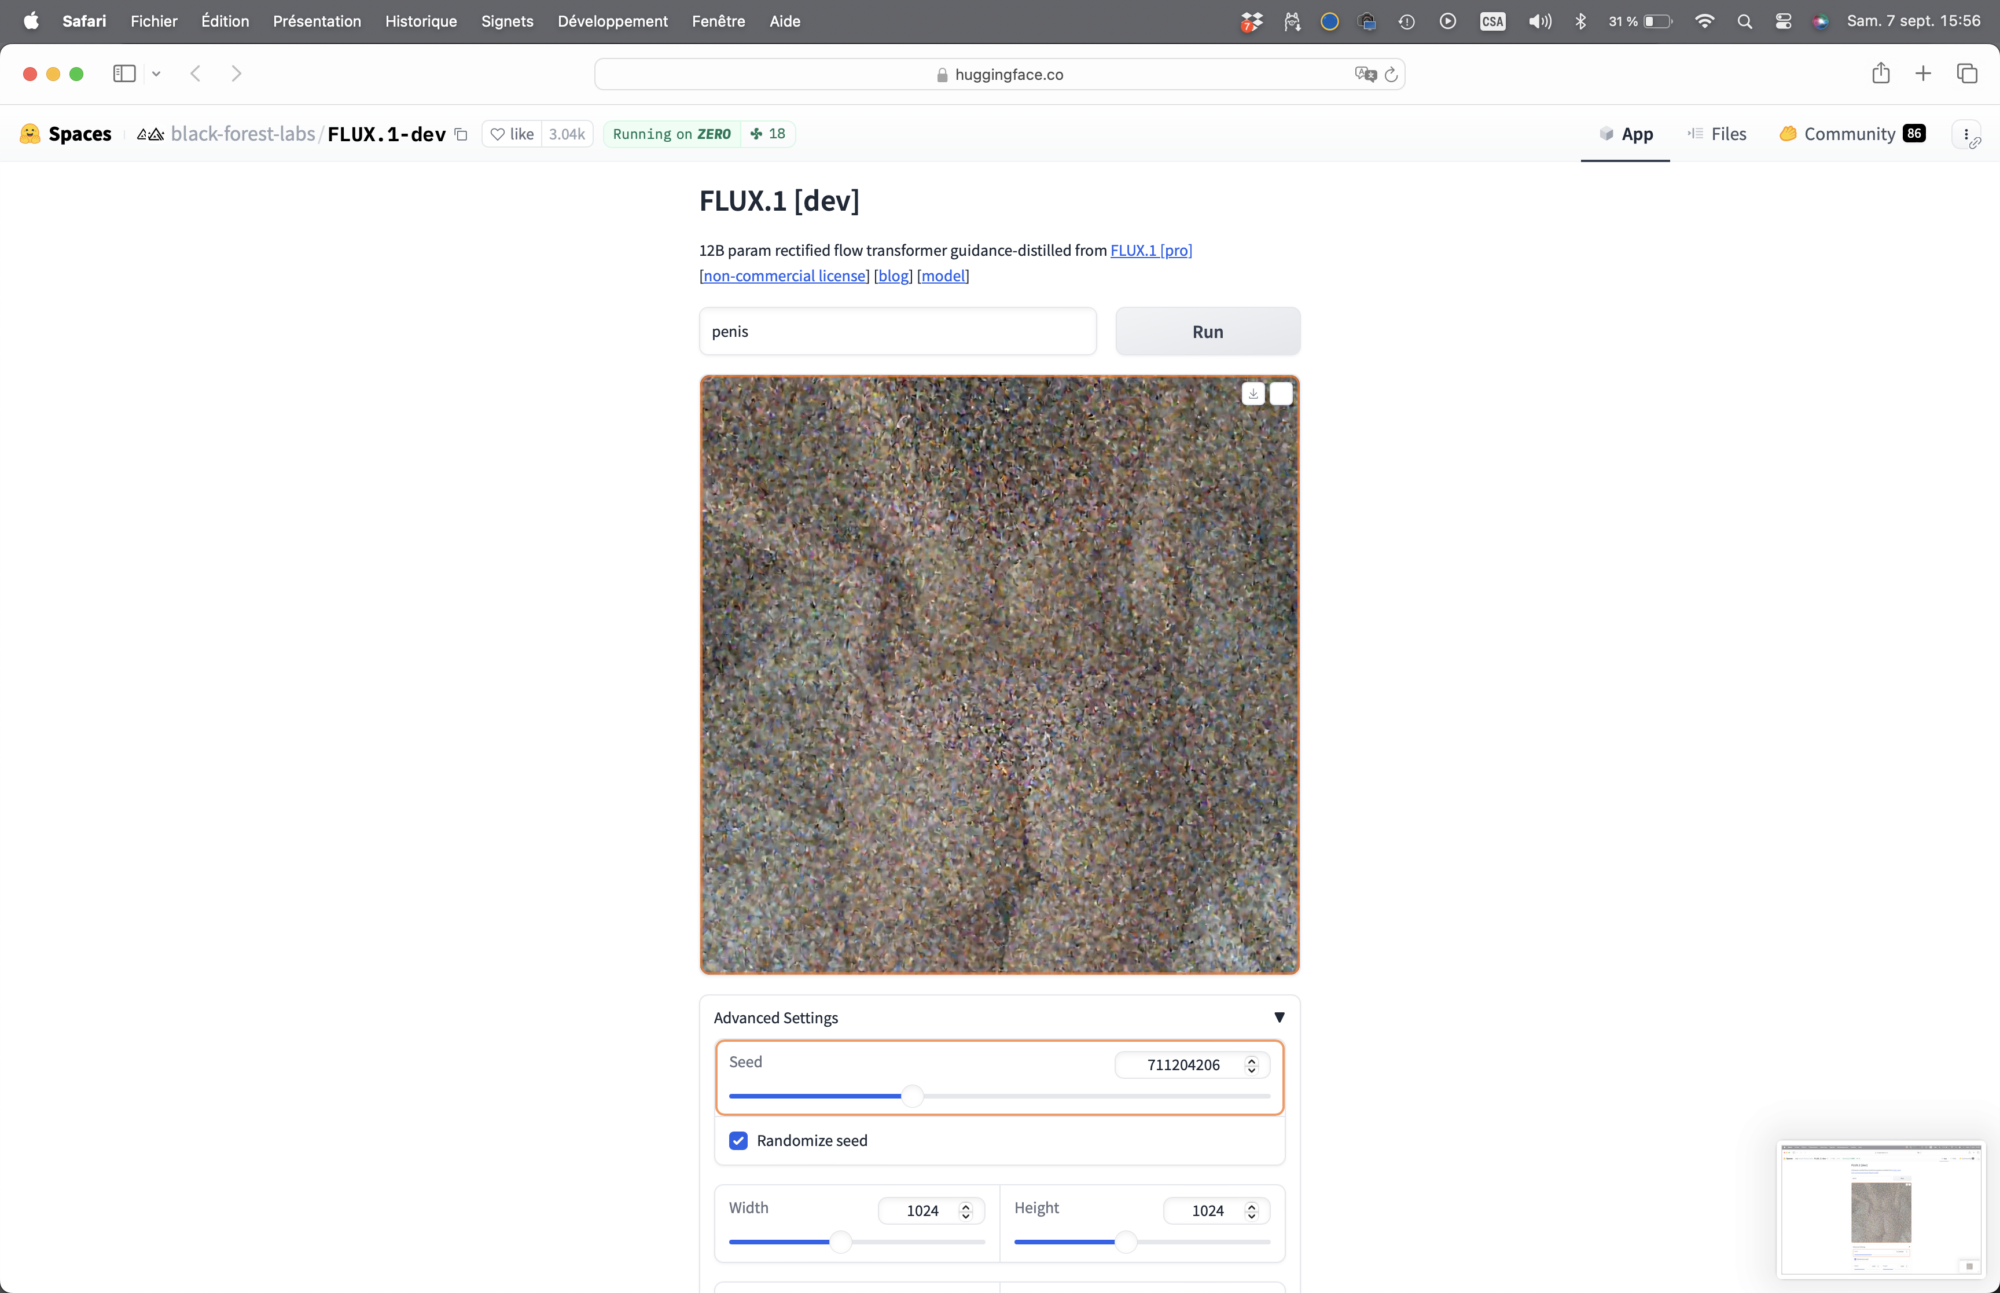The image size is (2000, 1293).
Task: Toggle Safari sidebar icon
Action: pyautogui.click(x=124, y=73)
